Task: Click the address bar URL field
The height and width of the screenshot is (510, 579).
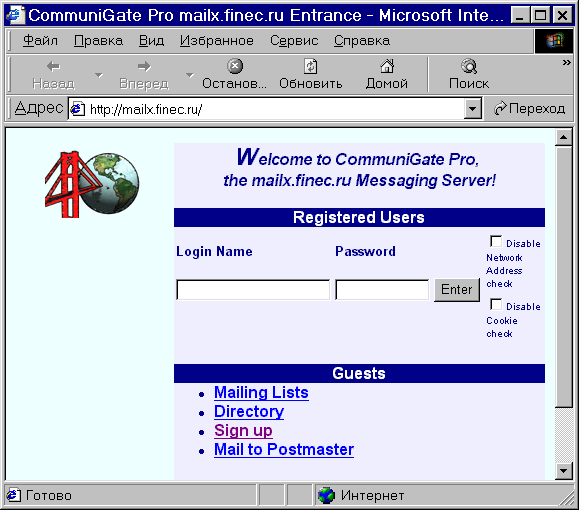Action: (x=275, y=109)
